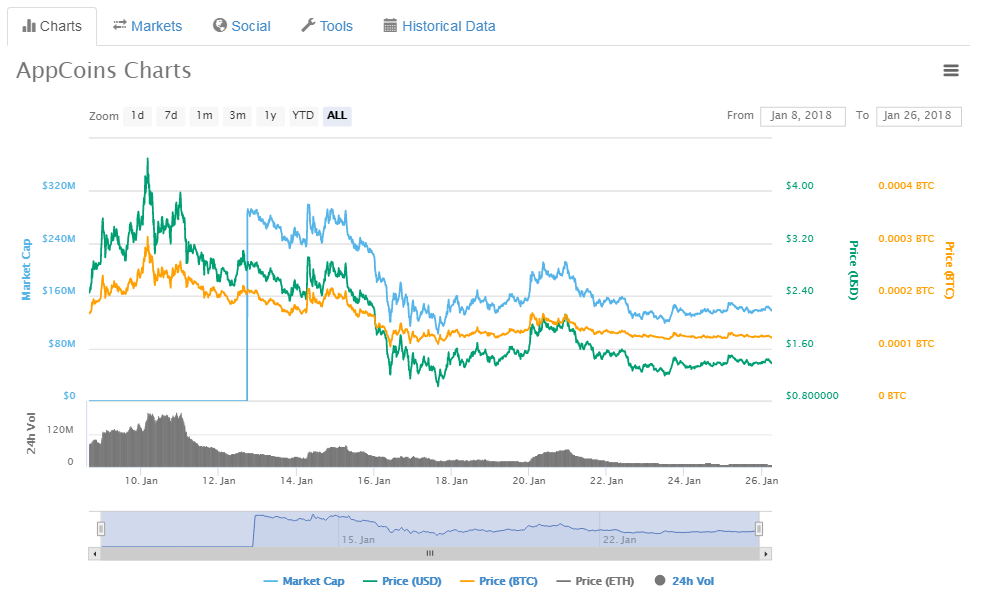Set zoom to 3m

(237, 115)
